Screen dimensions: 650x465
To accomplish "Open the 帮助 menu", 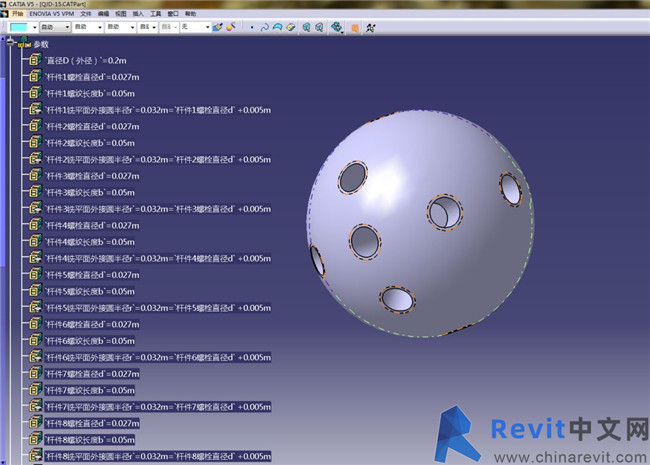I will (x=190, y=14).
